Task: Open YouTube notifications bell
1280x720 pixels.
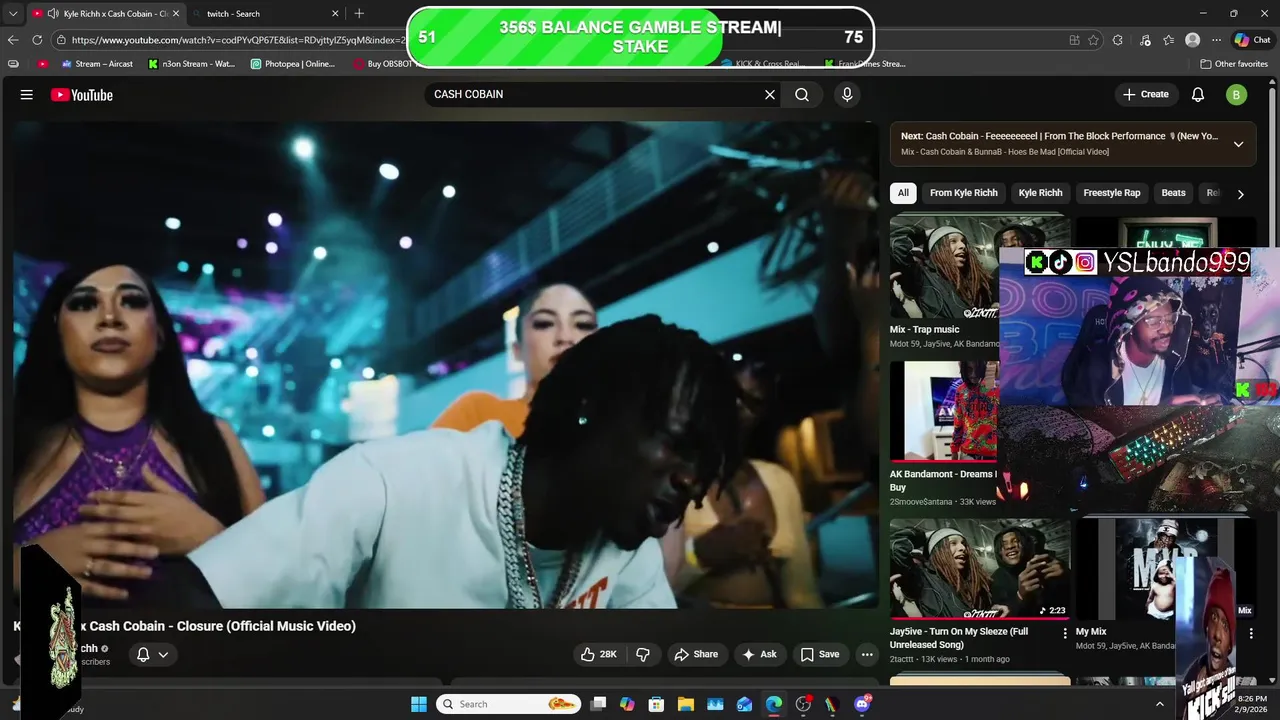Action: 1198,95
